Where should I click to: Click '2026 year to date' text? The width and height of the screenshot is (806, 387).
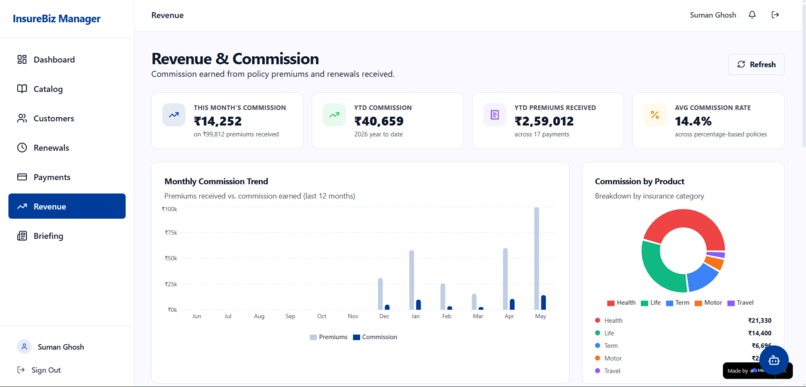[378, 134]
